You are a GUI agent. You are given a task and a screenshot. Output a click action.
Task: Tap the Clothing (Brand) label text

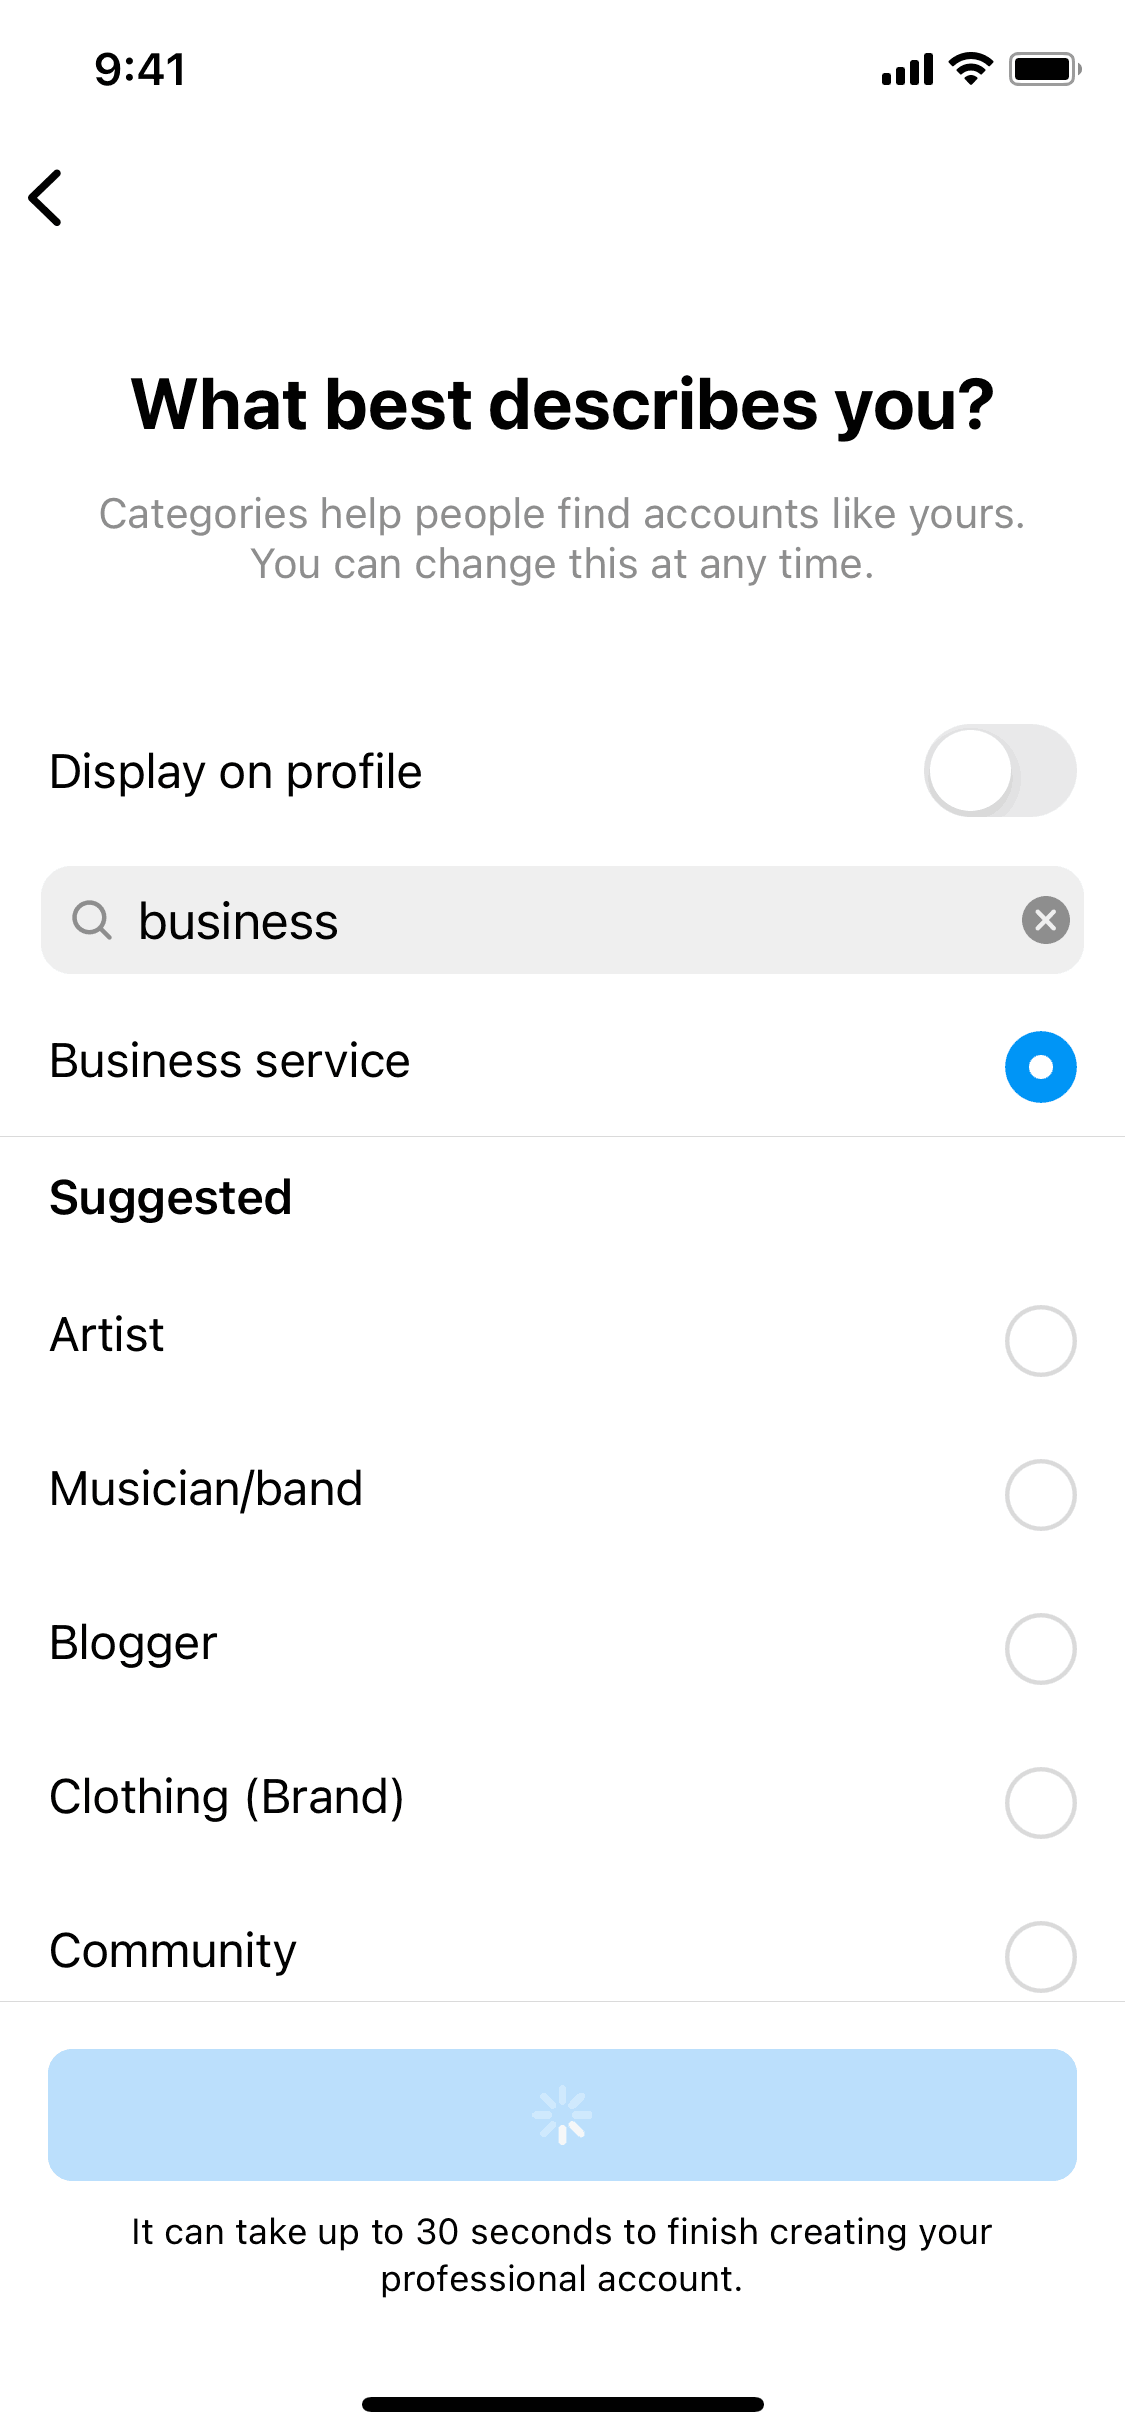point(227,1797)
